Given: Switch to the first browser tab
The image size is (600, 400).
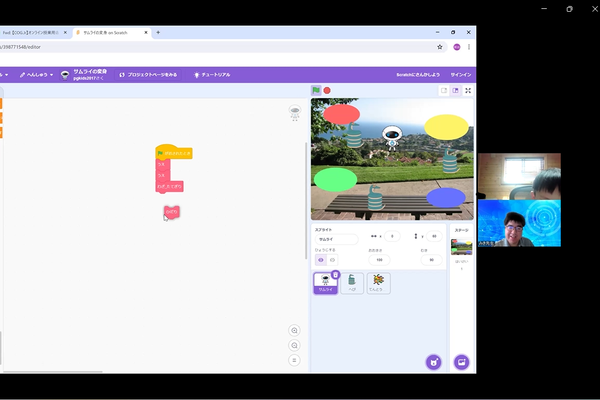Looking at the screenshot, I should 34,33.
